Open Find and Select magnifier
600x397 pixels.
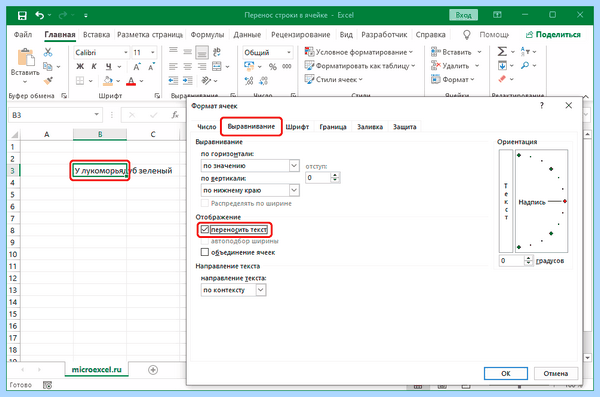(x=525, y=66)
